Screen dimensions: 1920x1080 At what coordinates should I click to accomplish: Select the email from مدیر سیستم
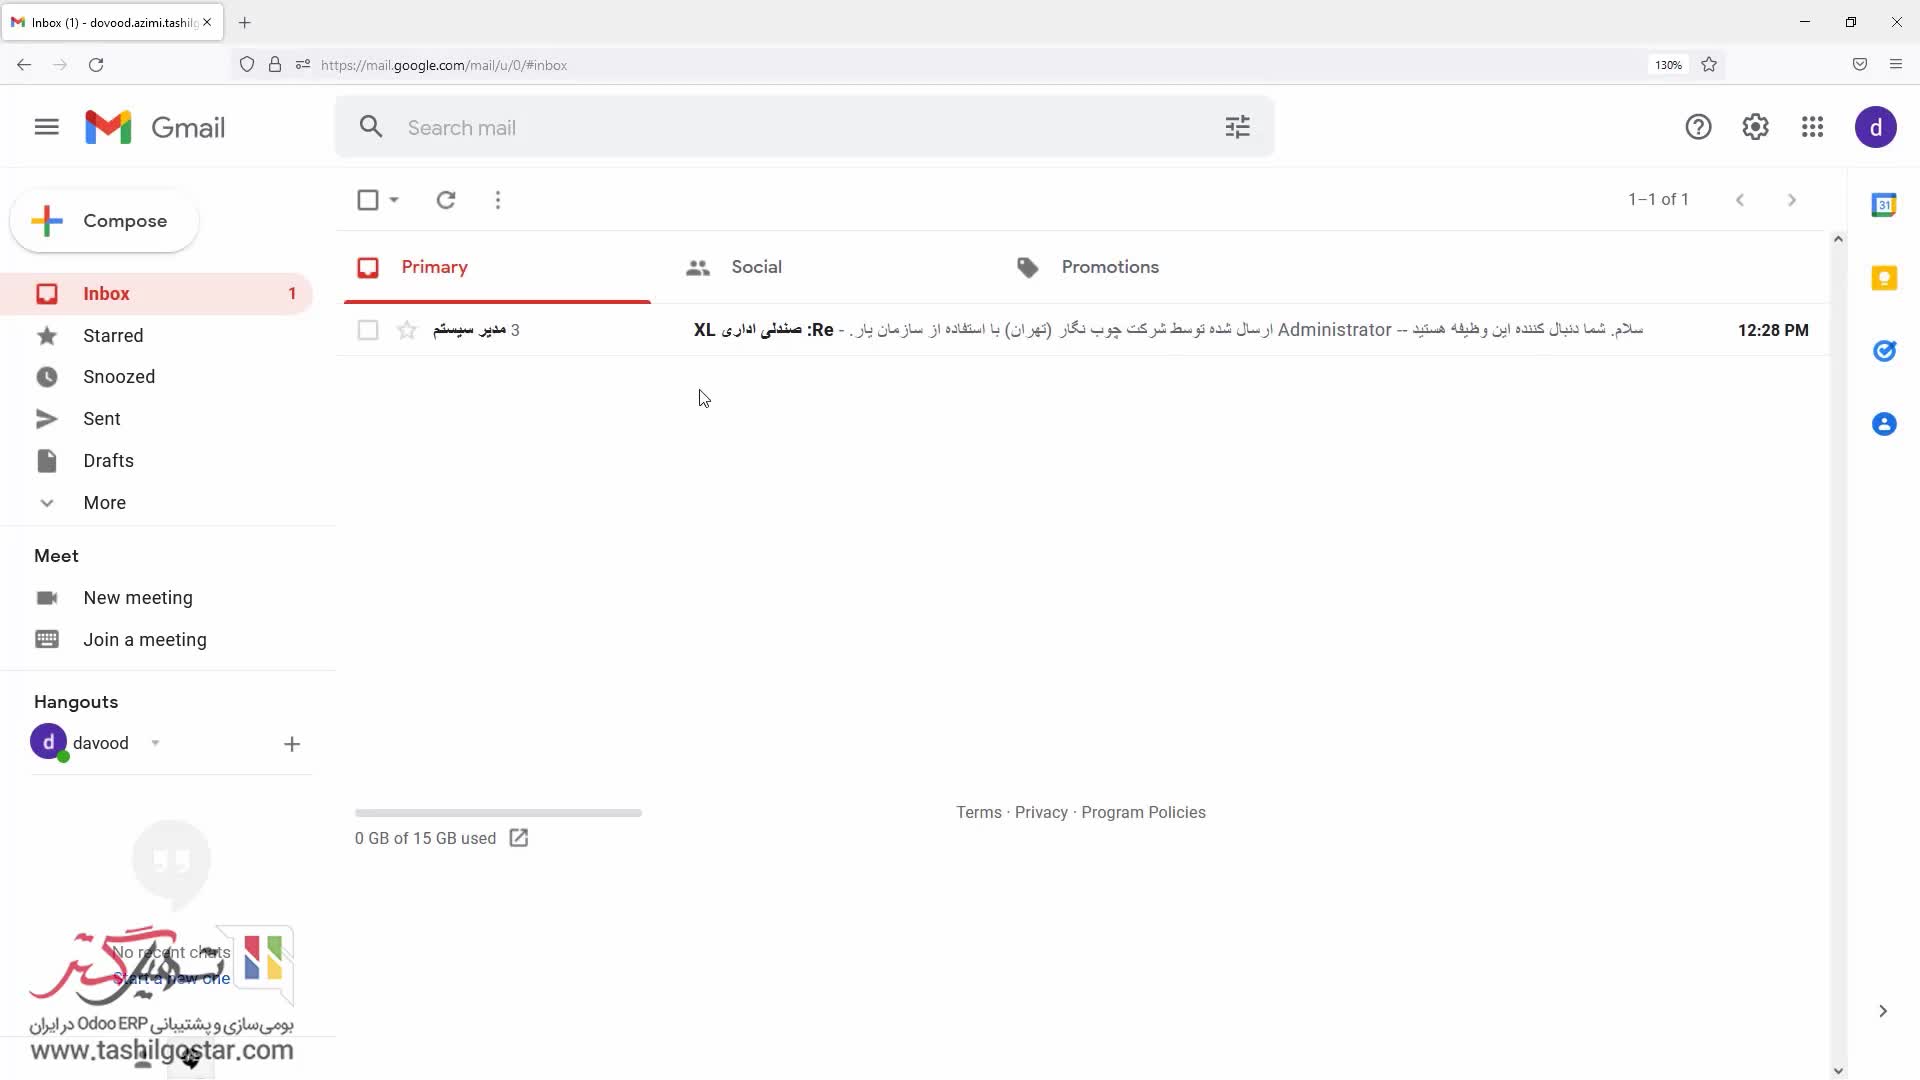(368, 330)
